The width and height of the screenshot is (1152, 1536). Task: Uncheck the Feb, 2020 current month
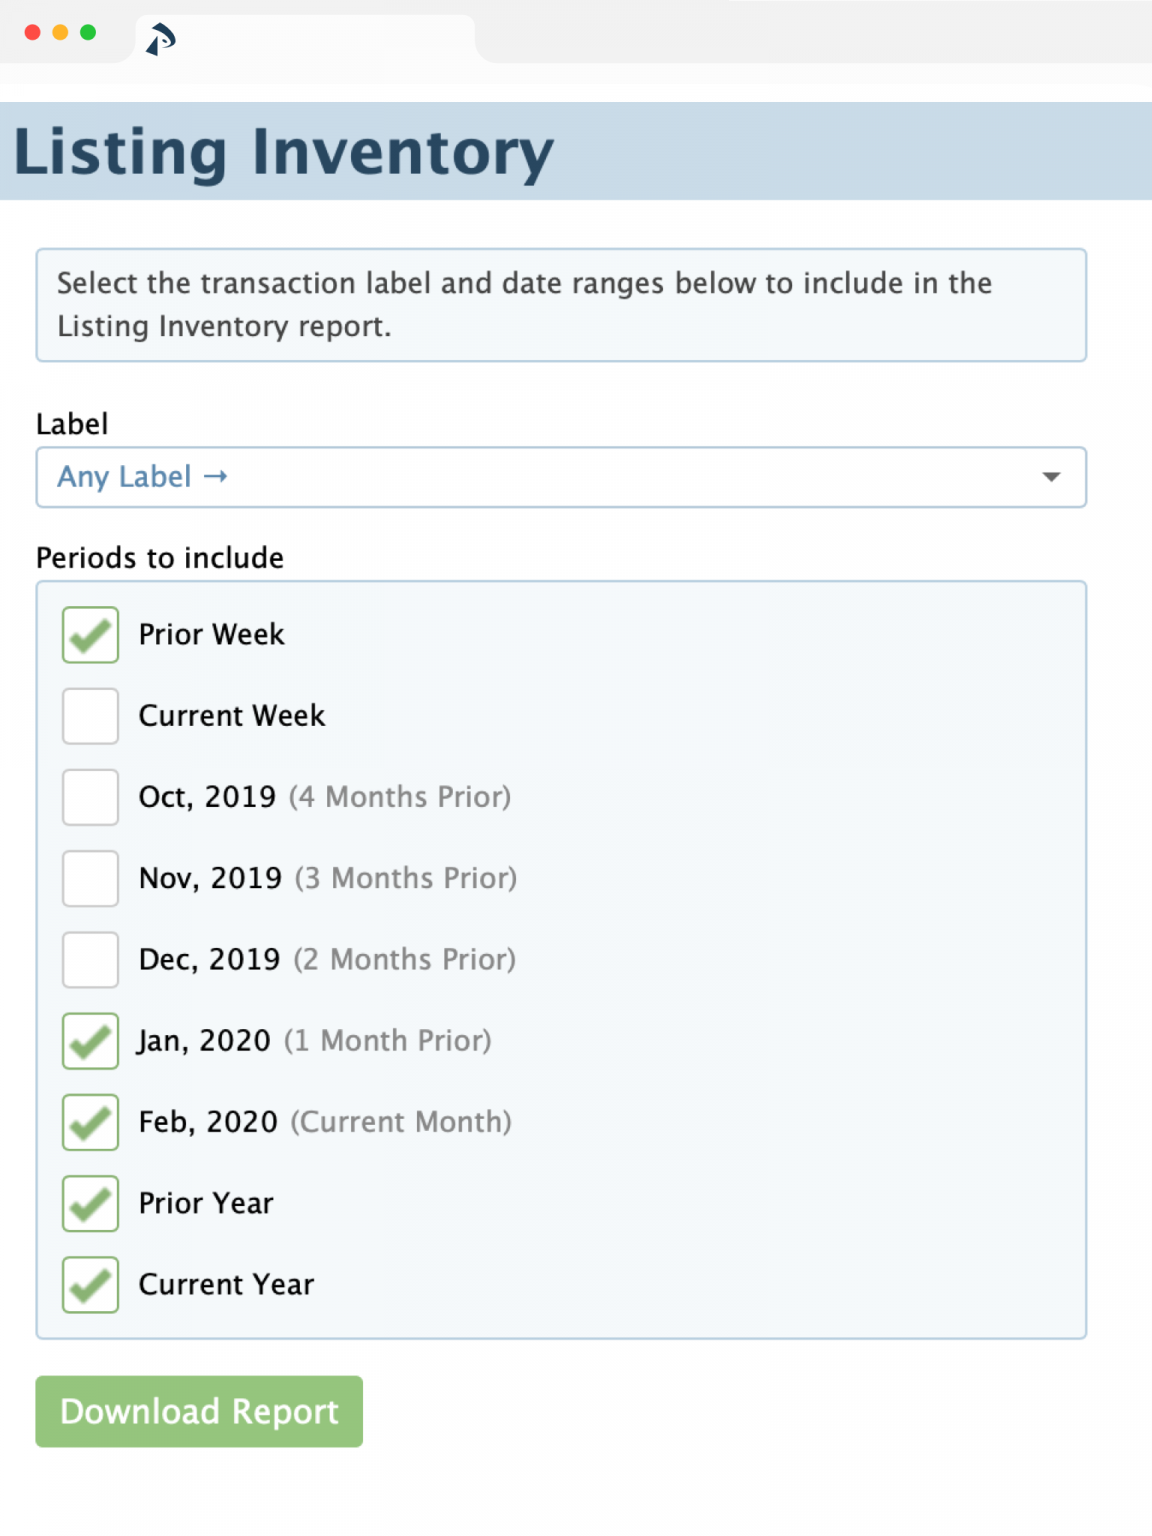point(89,1122)
